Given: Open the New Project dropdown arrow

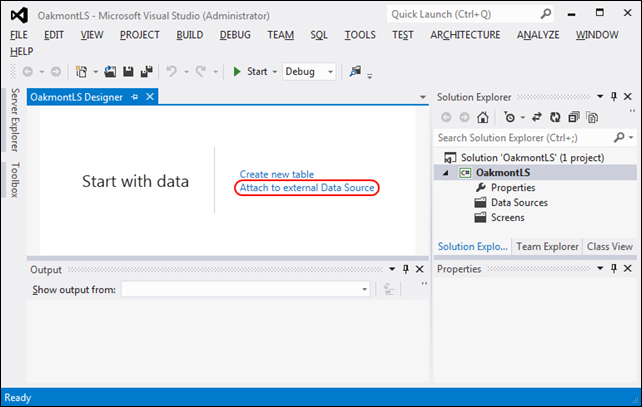Looking at the screenshot, I should (x=95, y=72).
